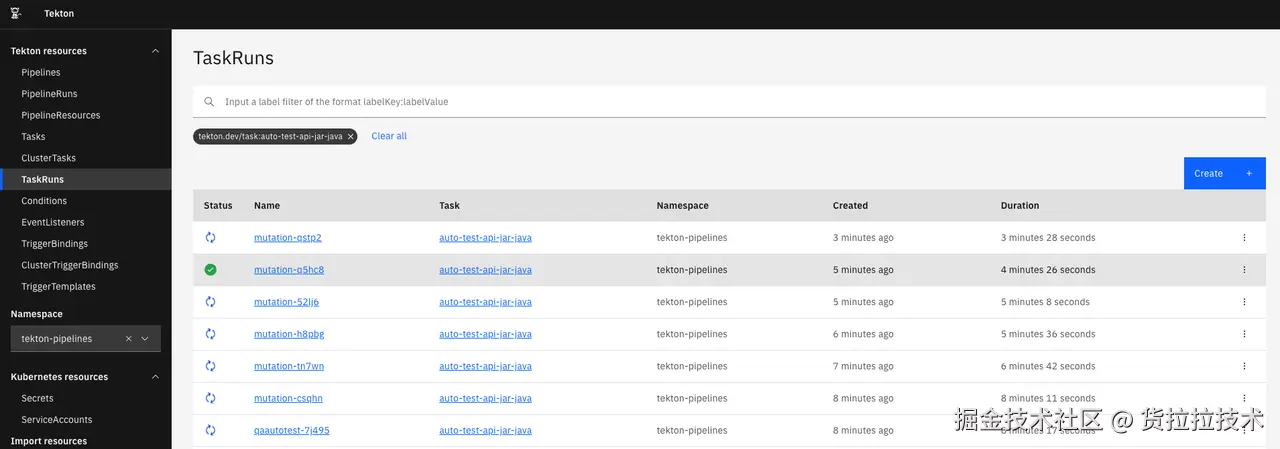The height and width of the screenshot is (449, 1280).
Task: Open the mutation-qstp2 TaskRun link
Action: tap(288, 238)
